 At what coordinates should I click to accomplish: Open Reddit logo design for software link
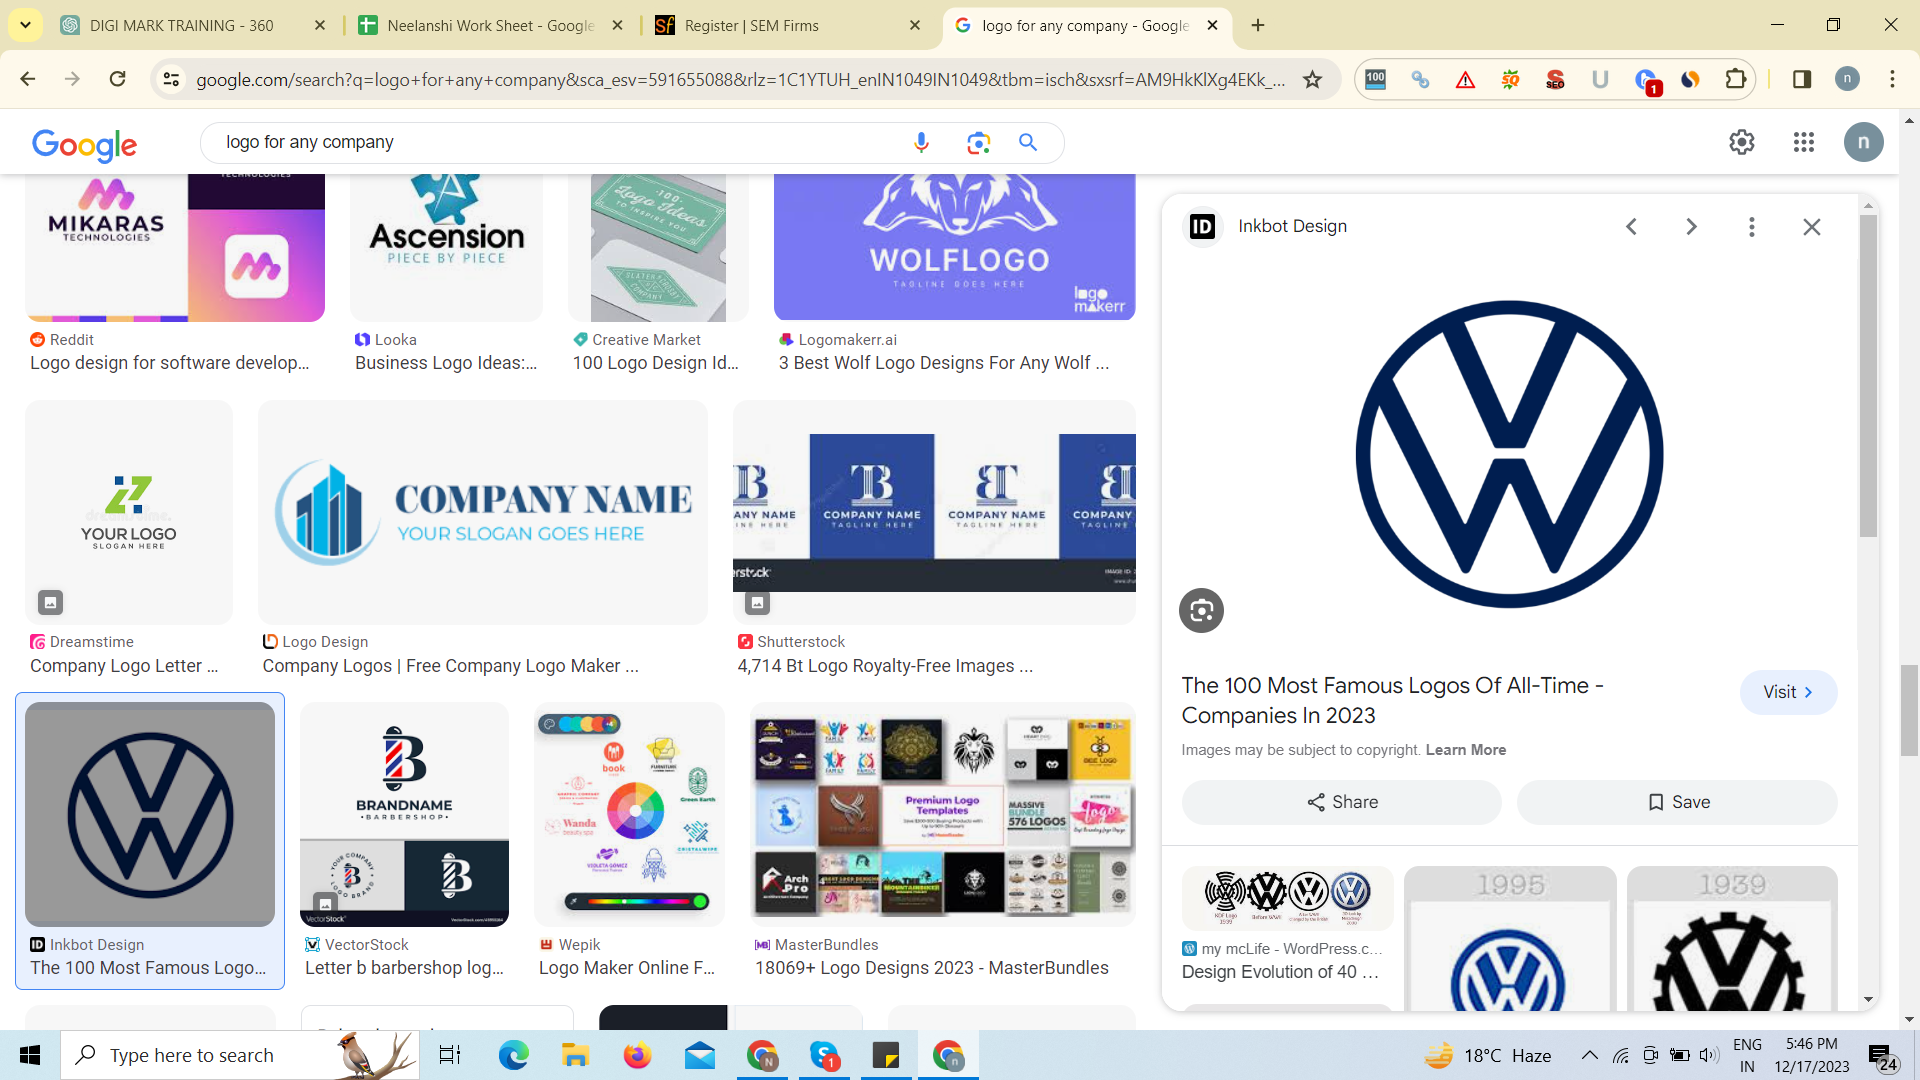pos(170,363)
